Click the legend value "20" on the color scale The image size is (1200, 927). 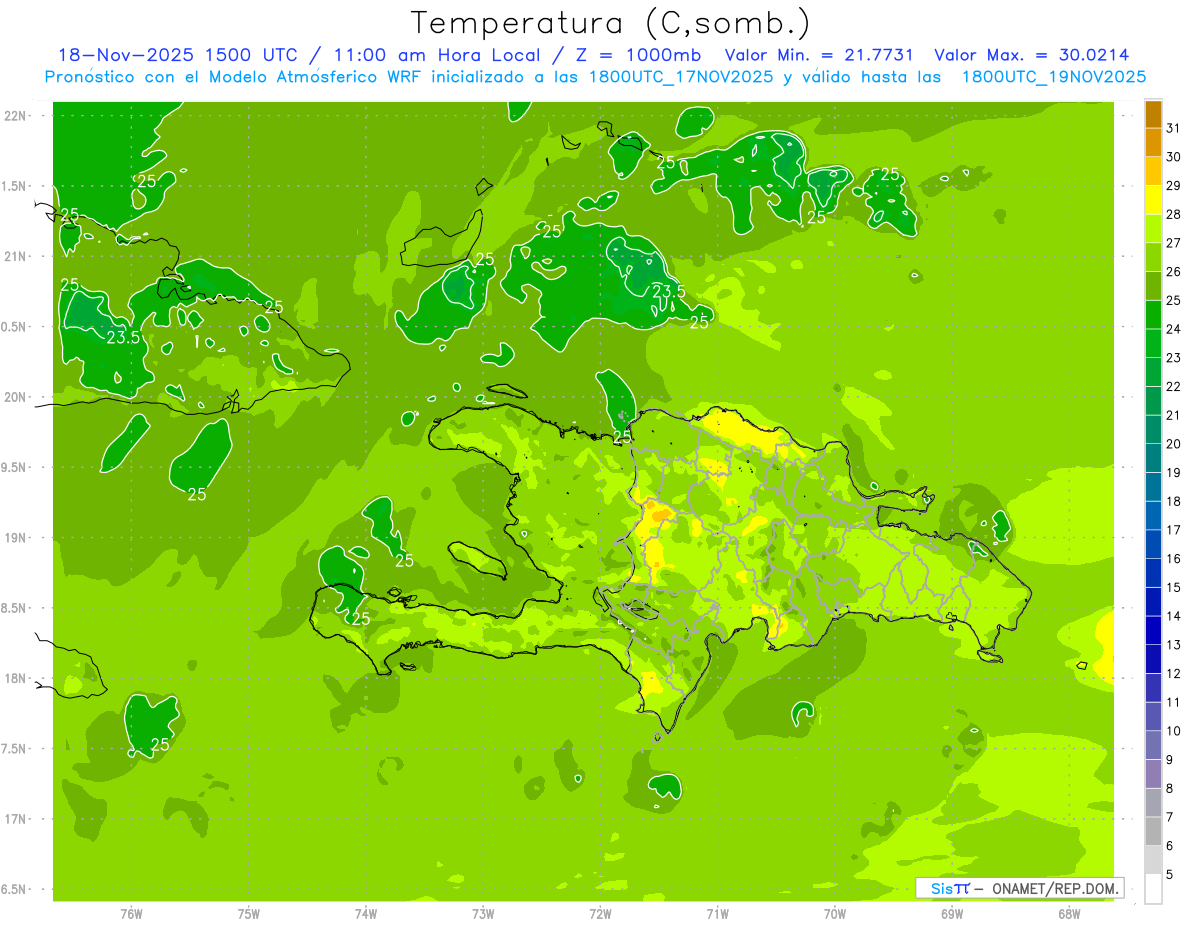click(x=1174, y=444)
